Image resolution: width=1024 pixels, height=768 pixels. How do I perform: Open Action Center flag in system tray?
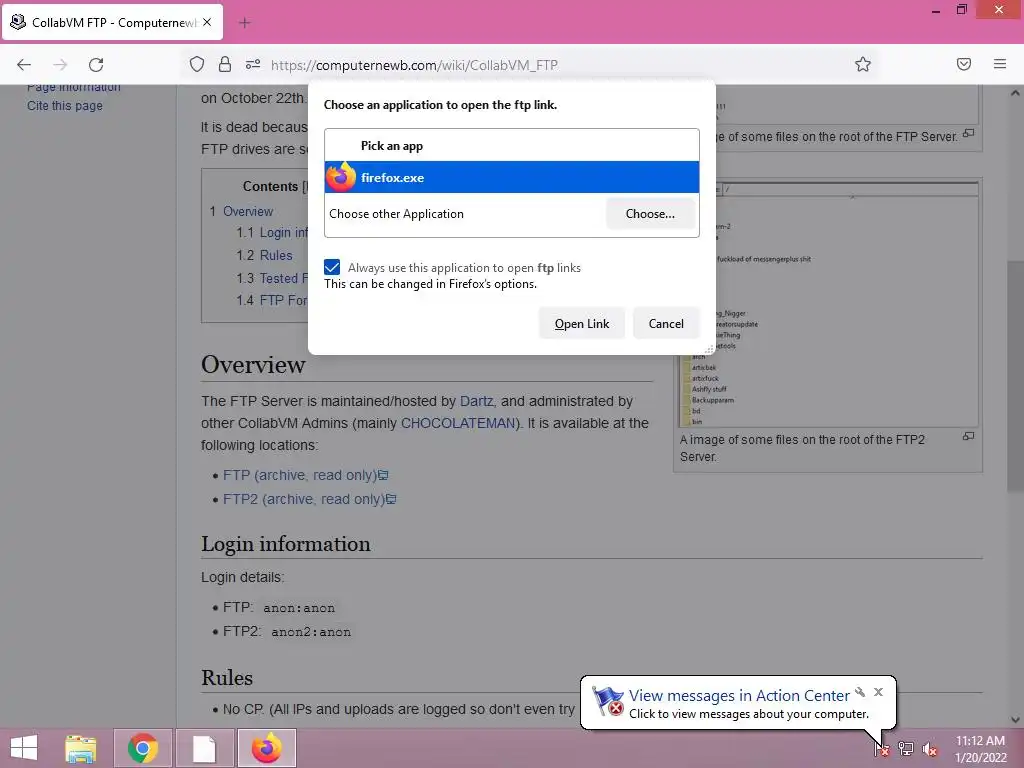[882, 749]
